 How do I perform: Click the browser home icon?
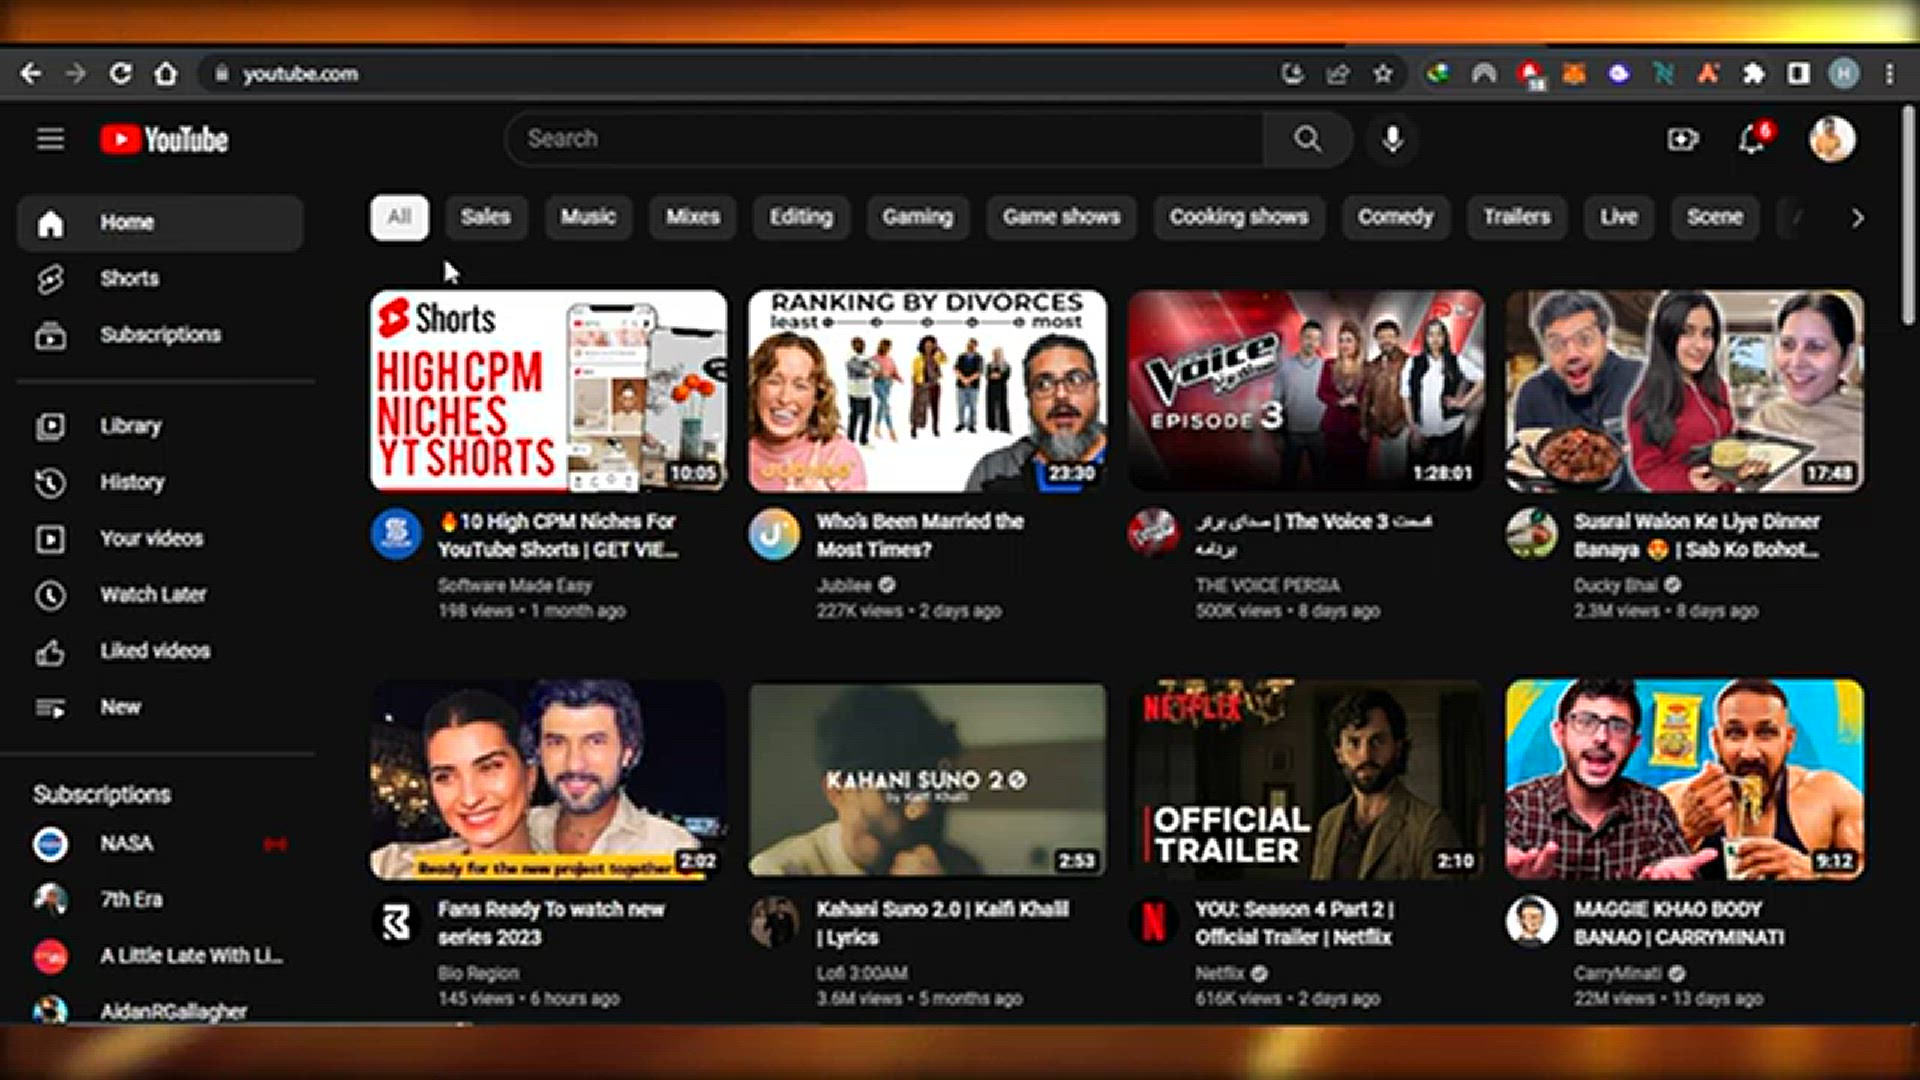pyautogui.click(x=166, y=73)
